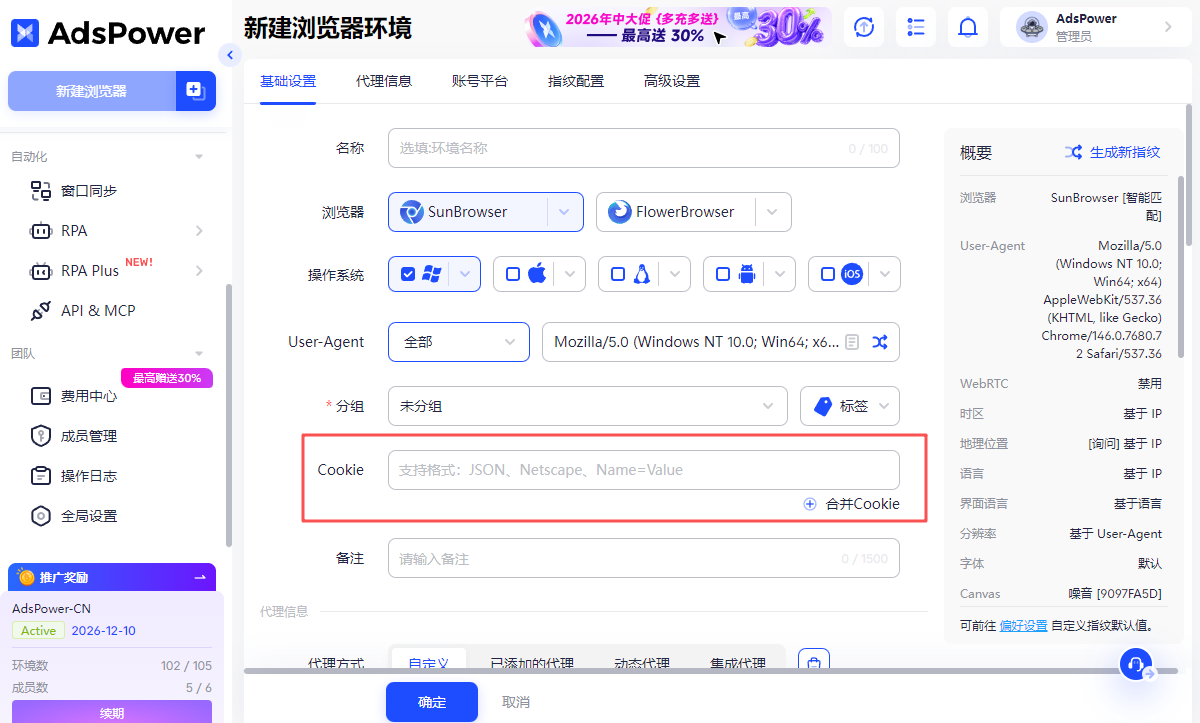This screenshot has height=723, width=1200.
Task: Open the 偏好设置 link
Action: click(1023, 626)
